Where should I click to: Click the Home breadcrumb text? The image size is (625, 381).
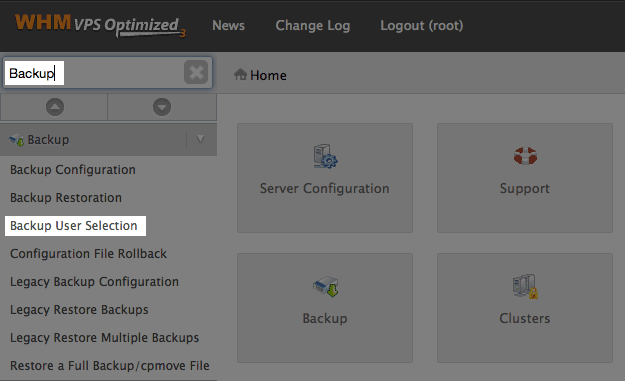[268, 75]
